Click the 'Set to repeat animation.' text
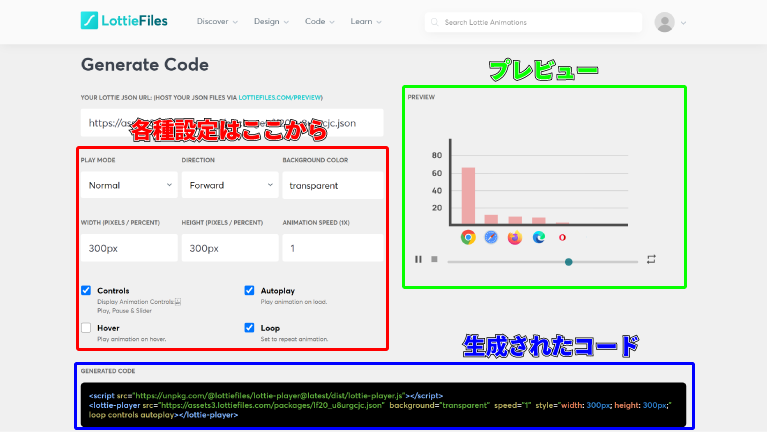Viewport: 767px width, 432px height. pyautogui.click(x=294, y=339)
